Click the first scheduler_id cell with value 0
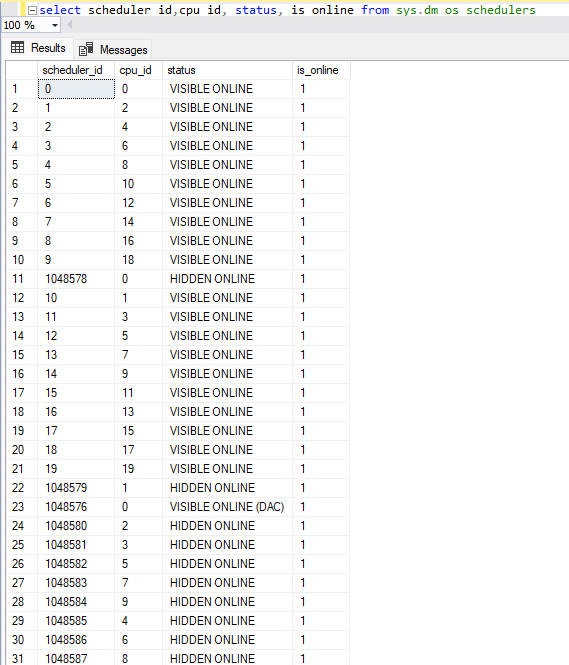 click(x=76, y=89)
